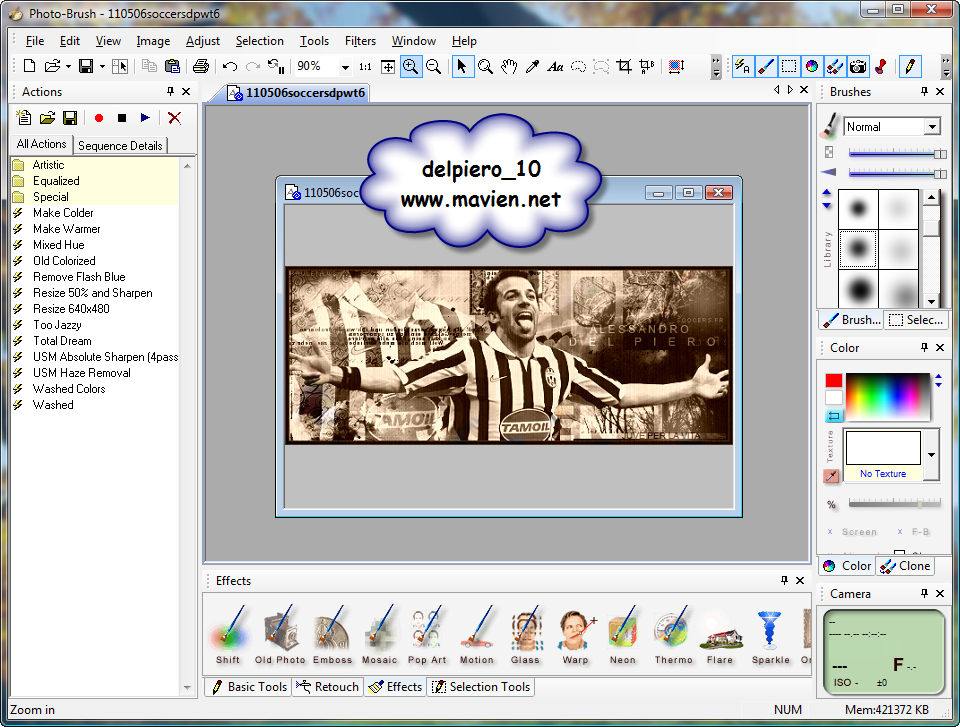Click the 110506soccersdpwt6 document tab
This screenshot has height=727, width=960.
point(296,93)
